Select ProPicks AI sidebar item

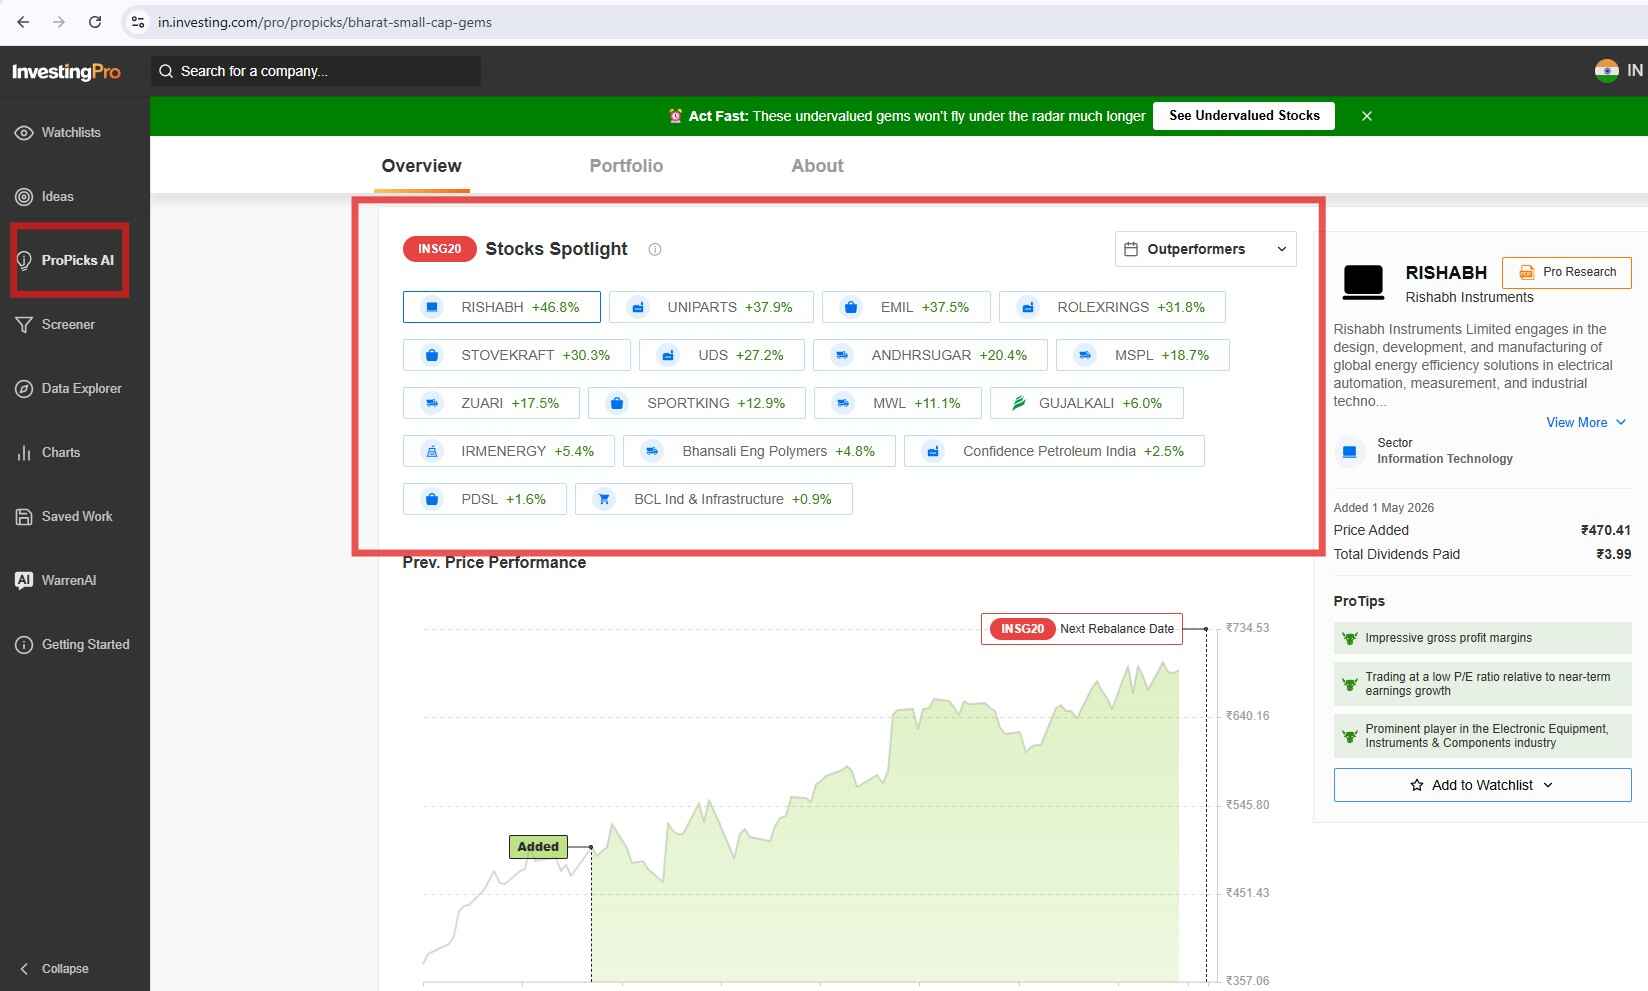point(65,260)
